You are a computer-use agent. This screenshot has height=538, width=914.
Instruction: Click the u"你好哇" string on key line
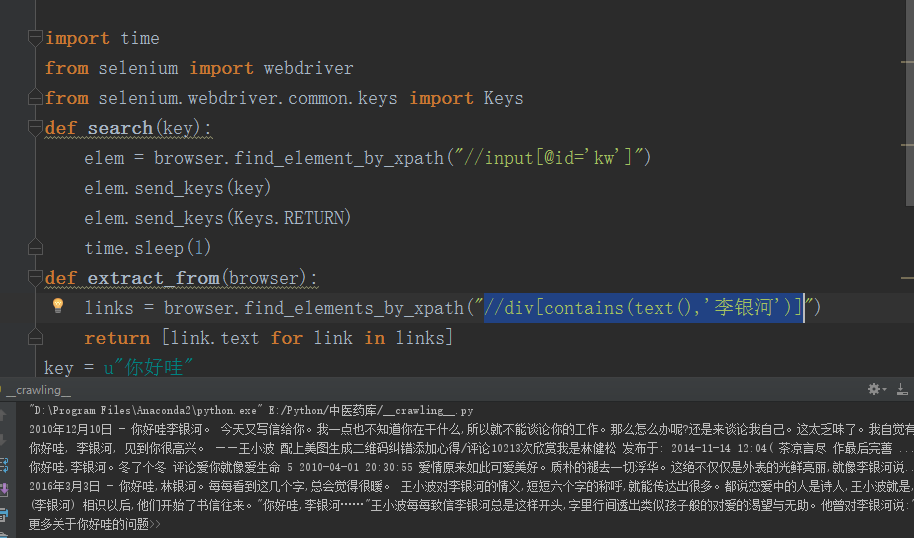tap(148, 367)
